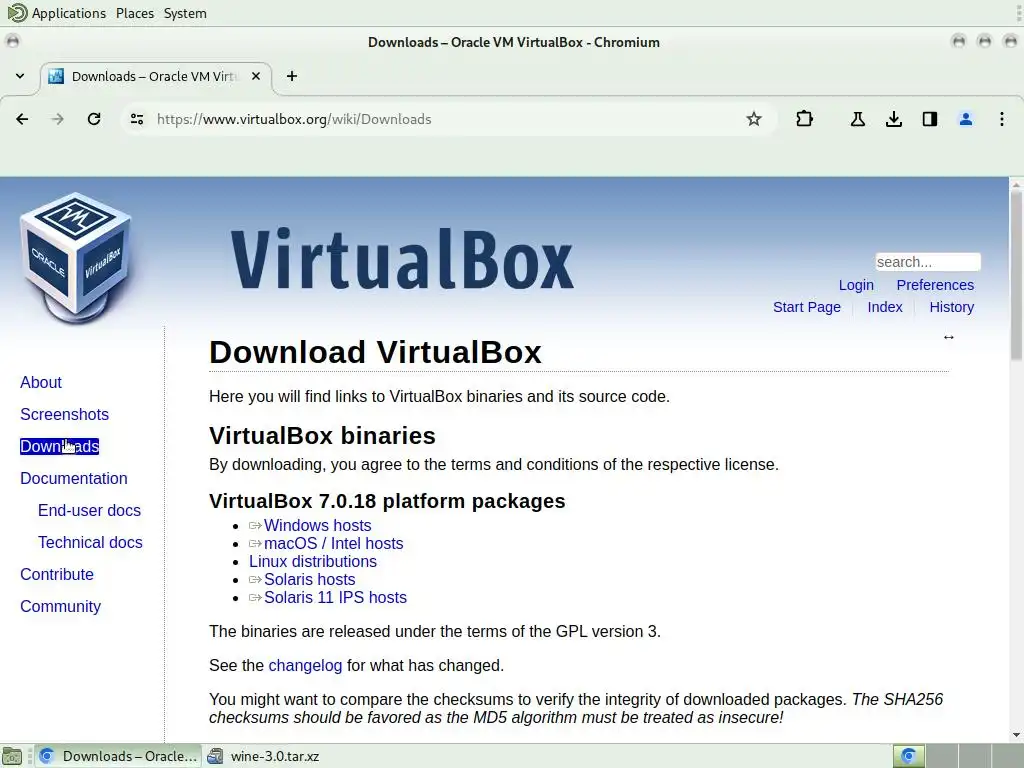Open Contribute in sidebar
Image resolution: width=1024 pixels, height=768 pixels.
57,574
